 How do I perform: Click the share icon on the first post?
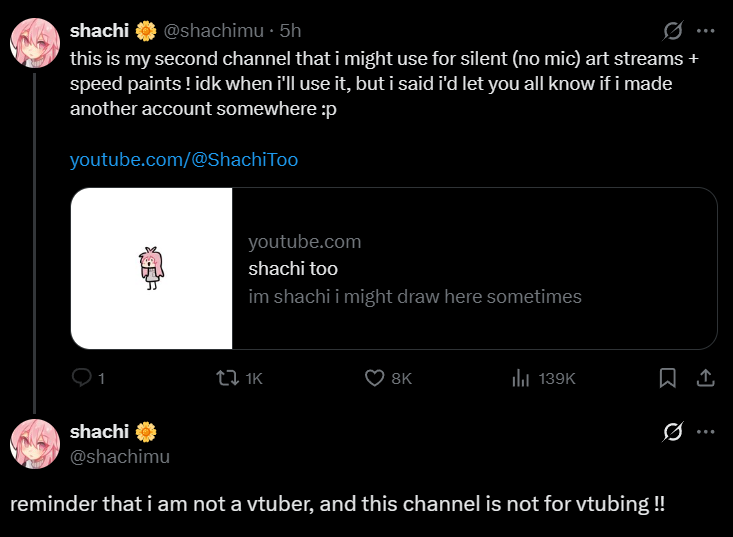pos(704,378)
